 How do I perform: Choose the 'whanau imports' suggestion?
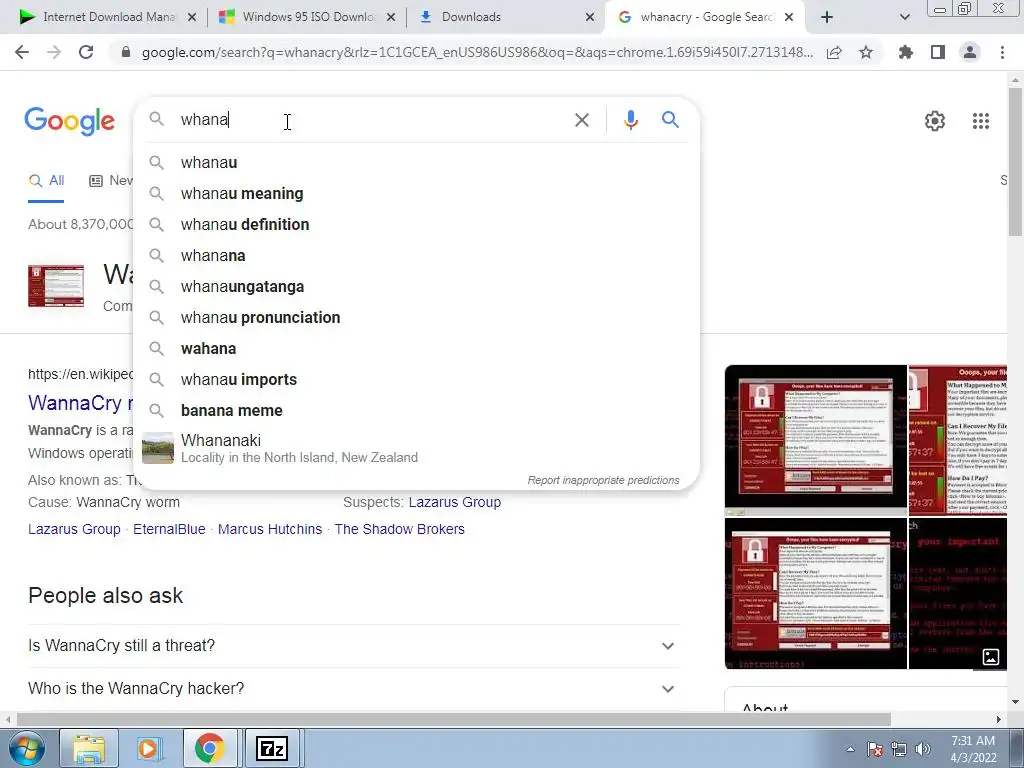417,379
